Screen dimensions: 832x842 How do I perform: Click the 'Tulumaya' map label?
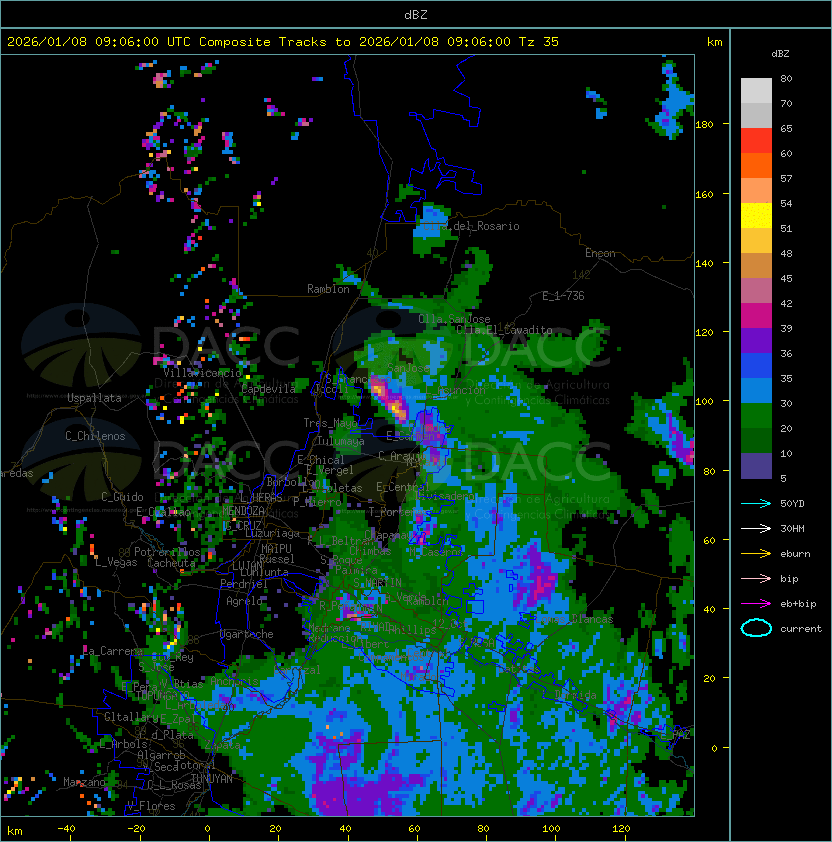(x=341, y=441)
